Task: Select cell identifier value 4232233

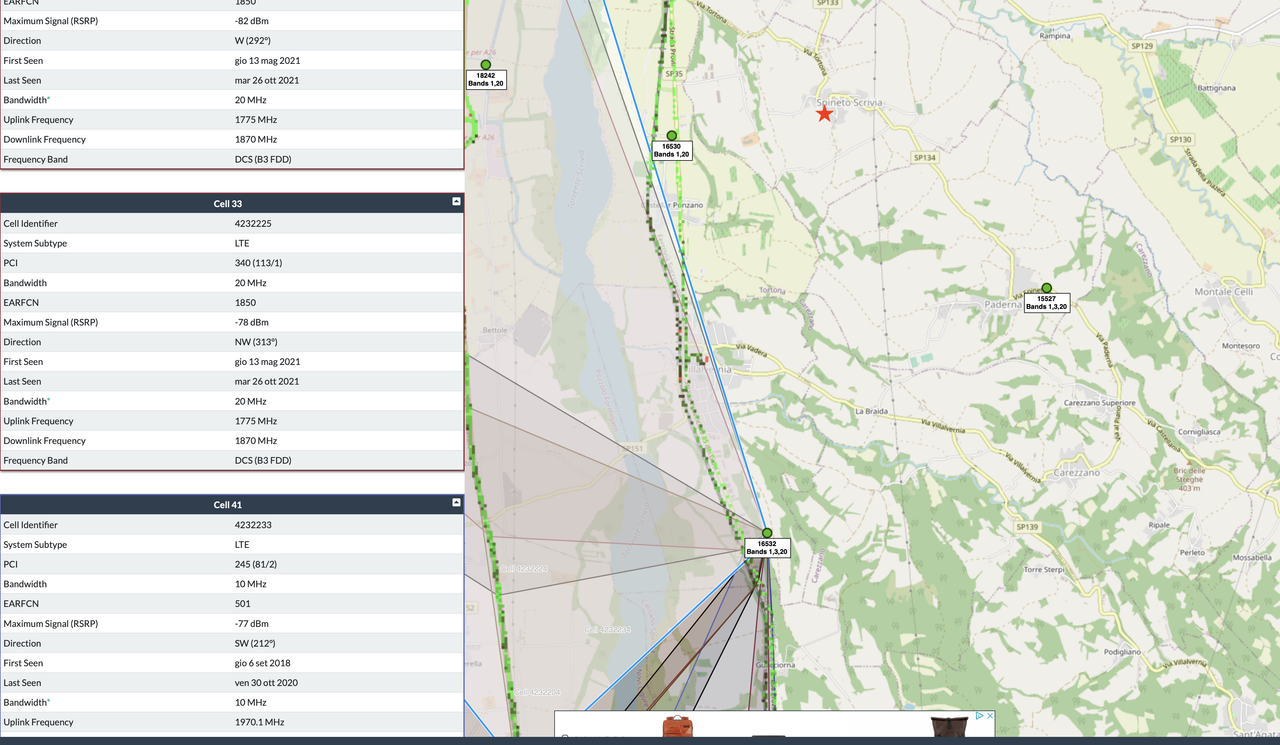Action: click(253, 525)
